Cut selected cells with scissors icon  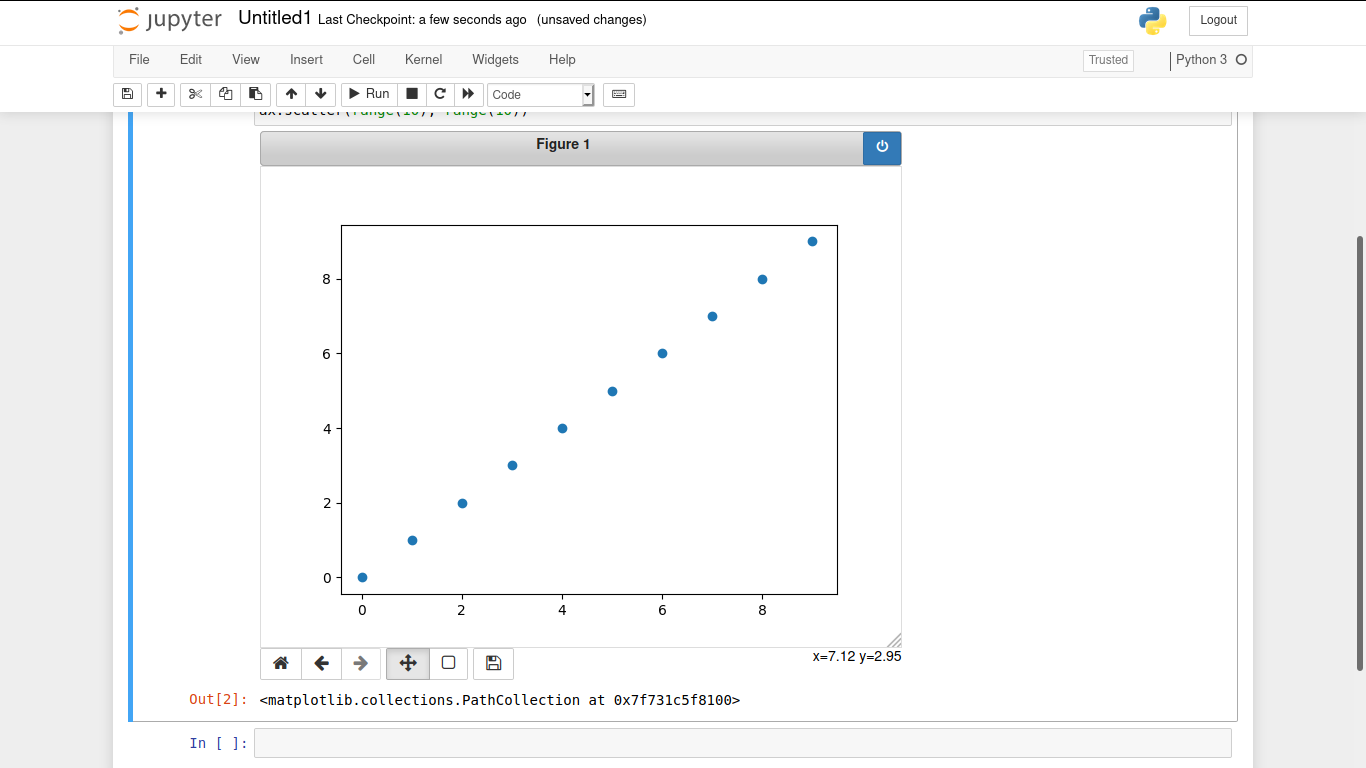(x=195, y=94)
